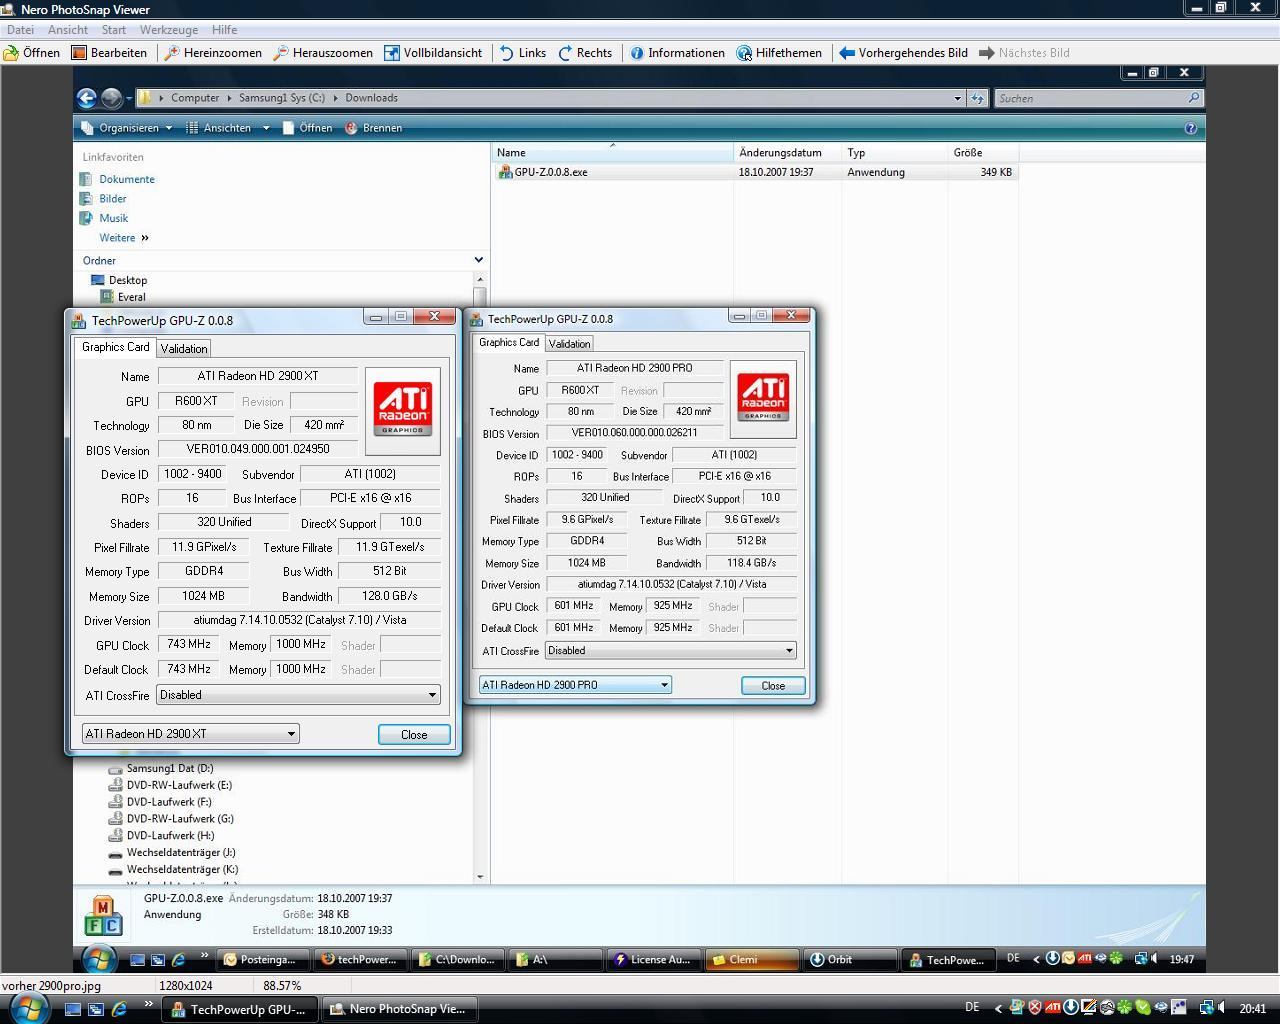Click the DE language indicator on the taskbar
This screenshot has height=1024, width=1280.
(x=972, y=1008)
